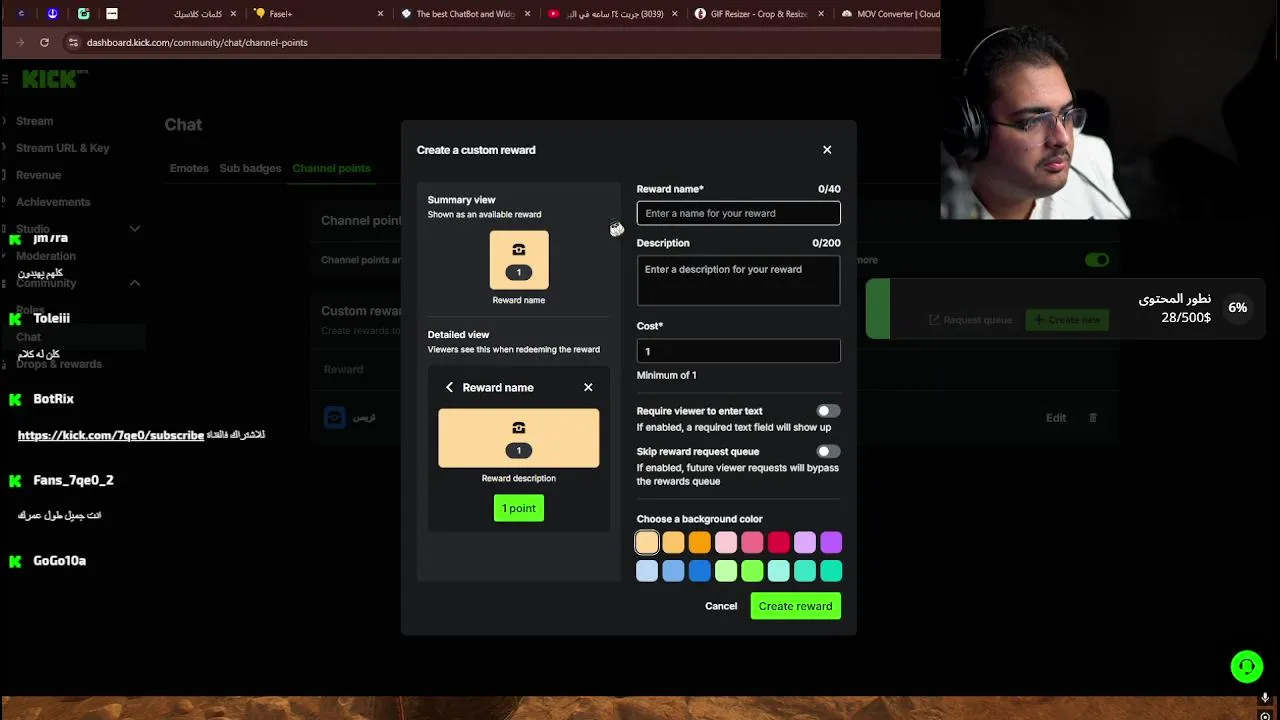This screenshot has width=1280, height=720.
Task: Select the pale blue background color
Action: pos(647,571)
